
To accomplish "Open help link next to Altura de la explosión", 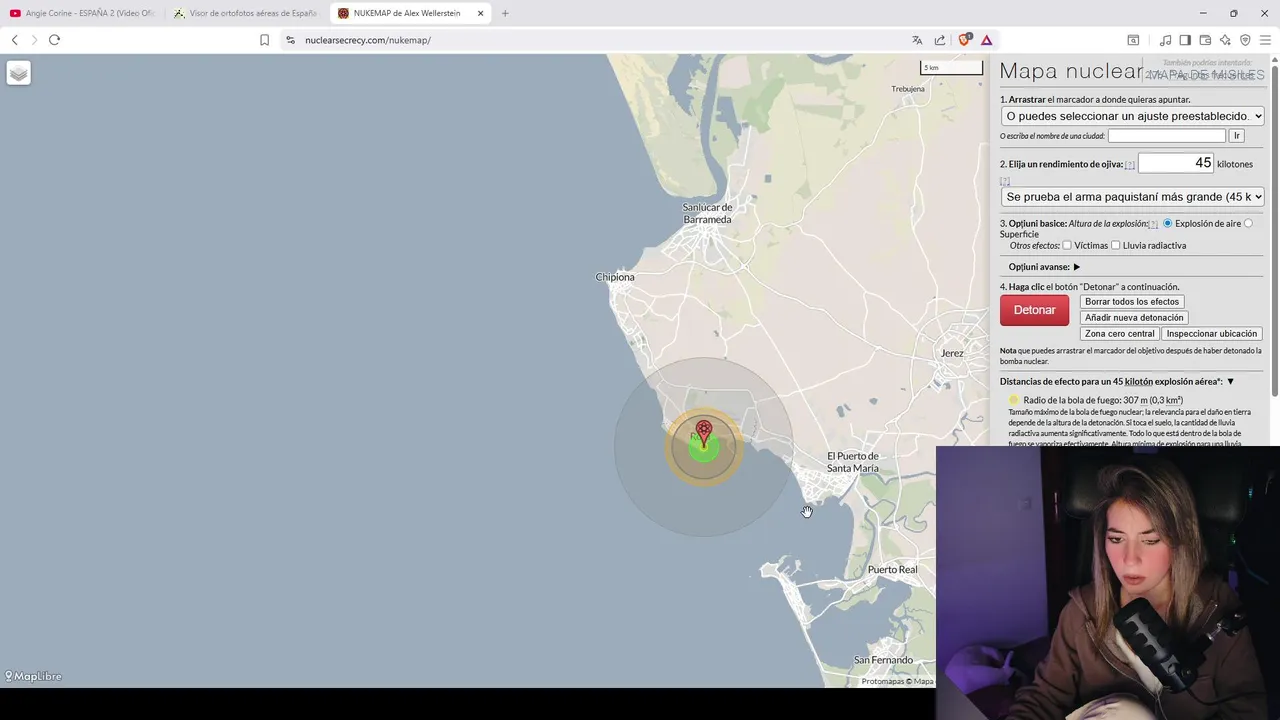I will coord(1153,224).
